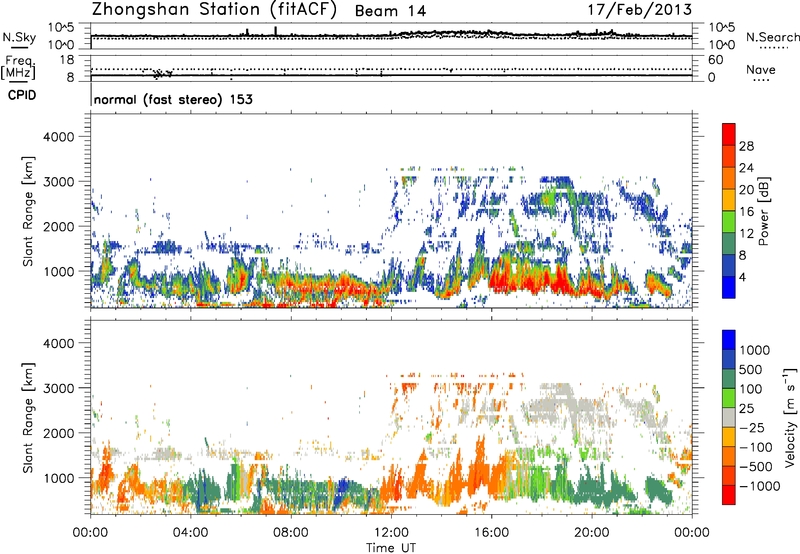
Task: Click the '60' Nave axis tick
Action: [x=715, y=60]
